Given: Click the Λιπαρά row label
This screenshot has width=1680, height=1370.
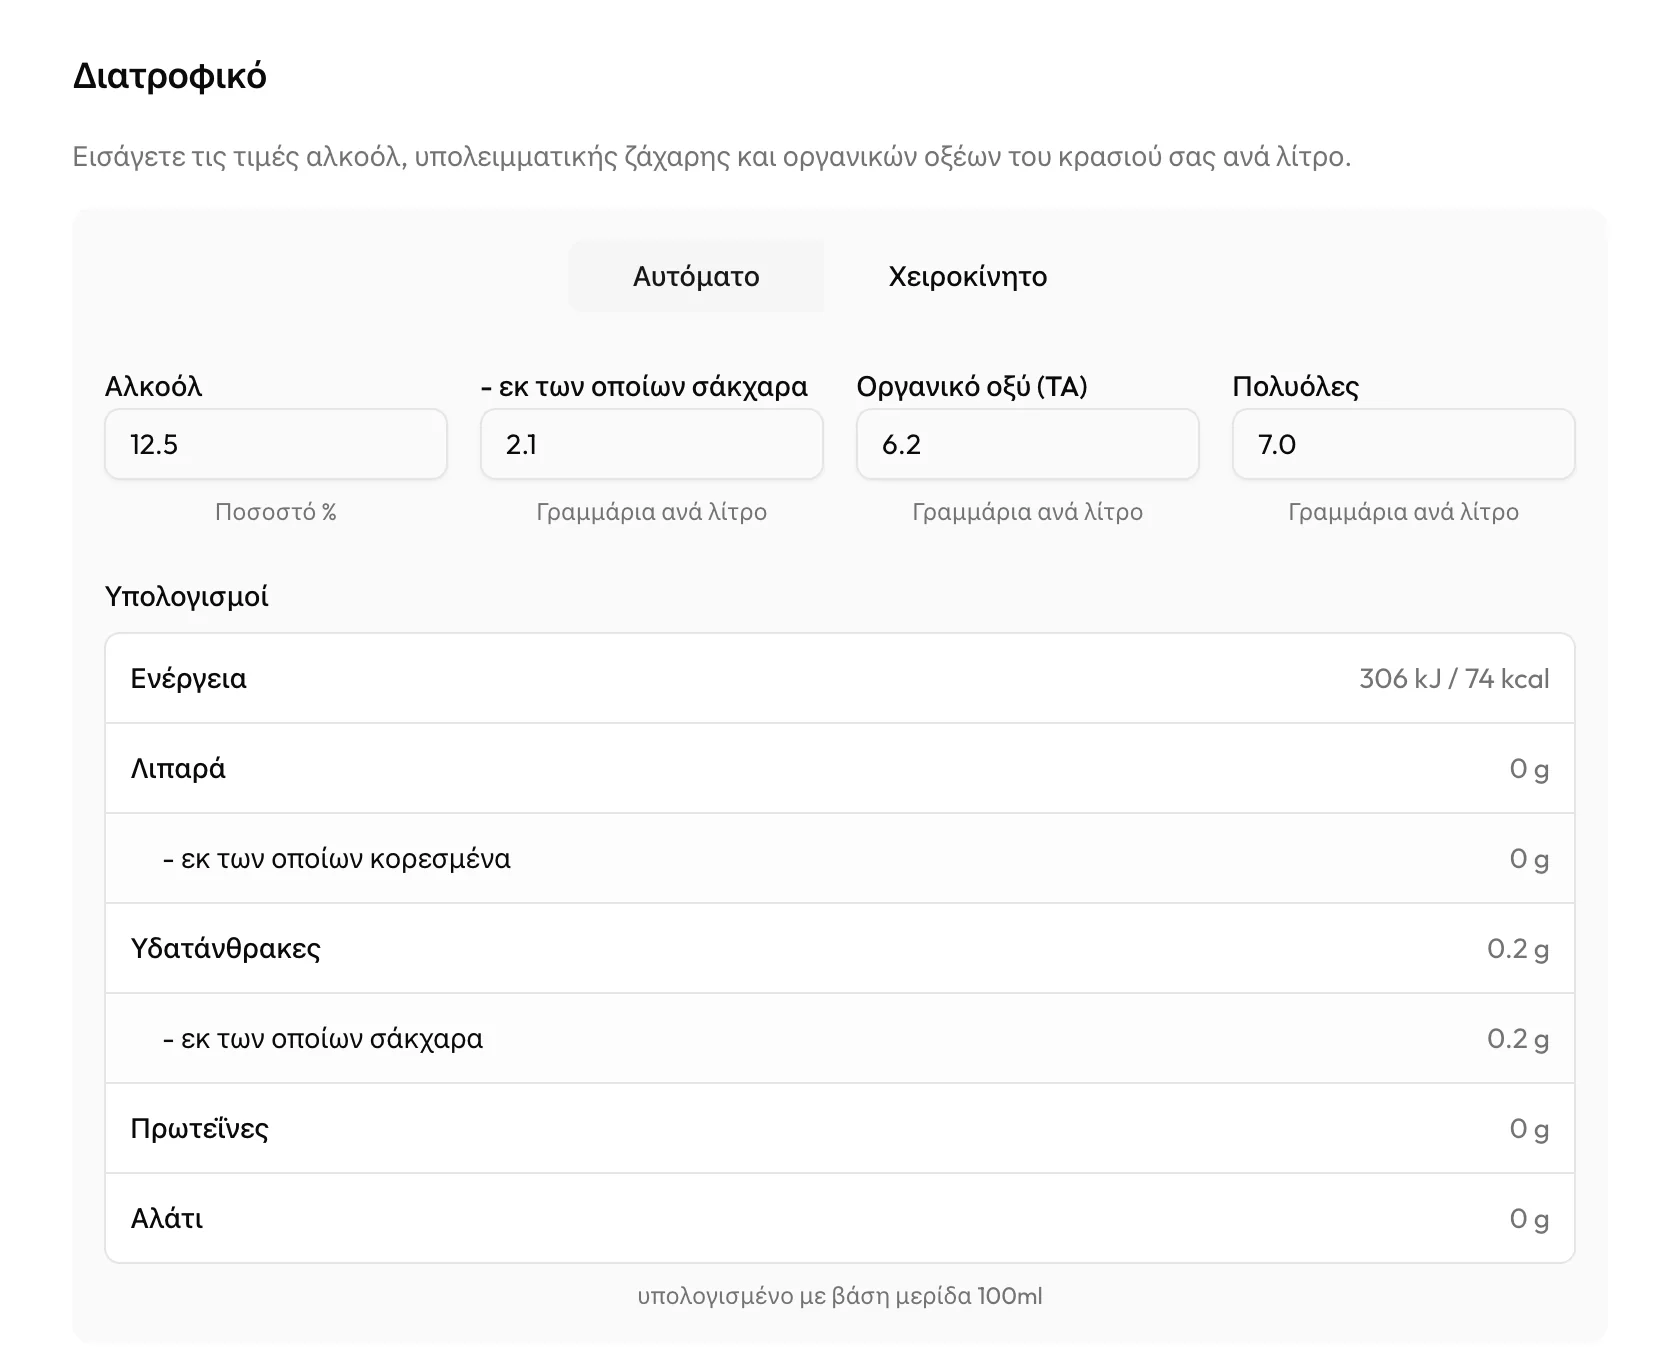Looking at the screenshot, I should 178,769.
